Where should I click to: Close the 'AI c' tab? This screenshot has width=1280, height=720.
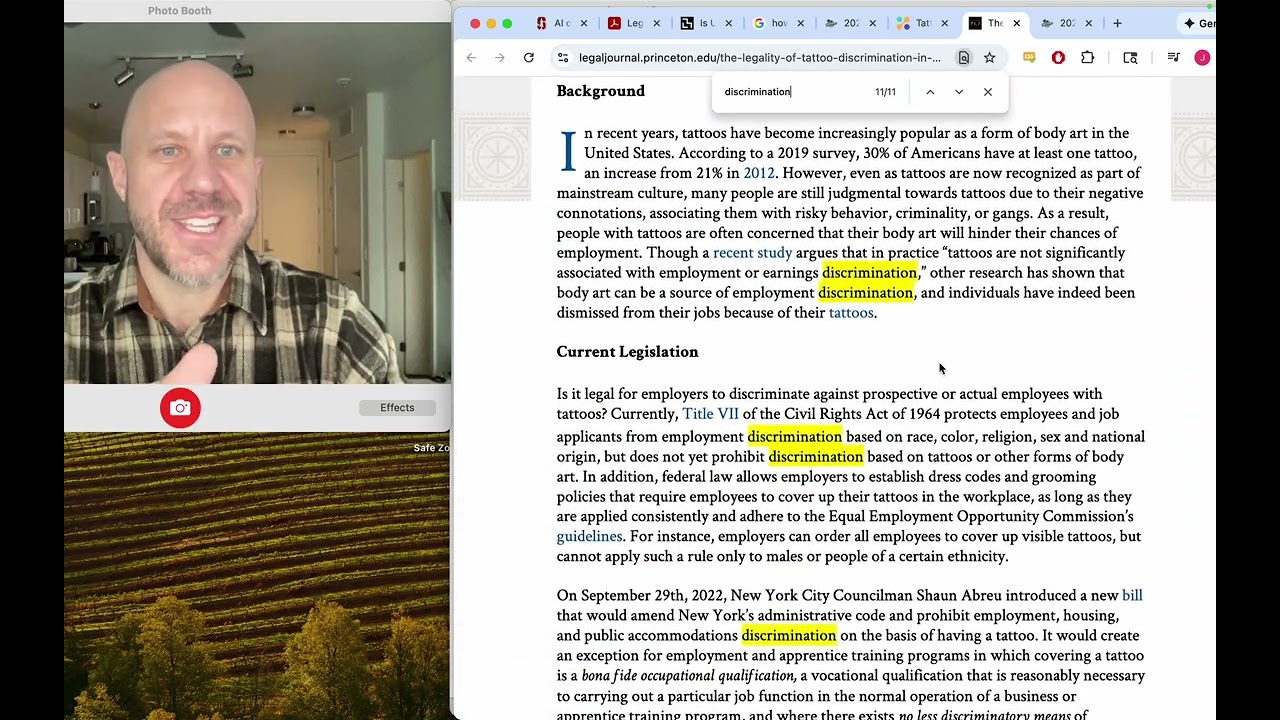584,23
